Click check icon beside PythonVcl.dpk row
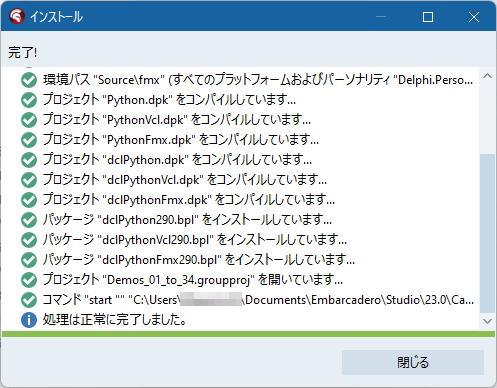497x388 pixels. [29, 120]
